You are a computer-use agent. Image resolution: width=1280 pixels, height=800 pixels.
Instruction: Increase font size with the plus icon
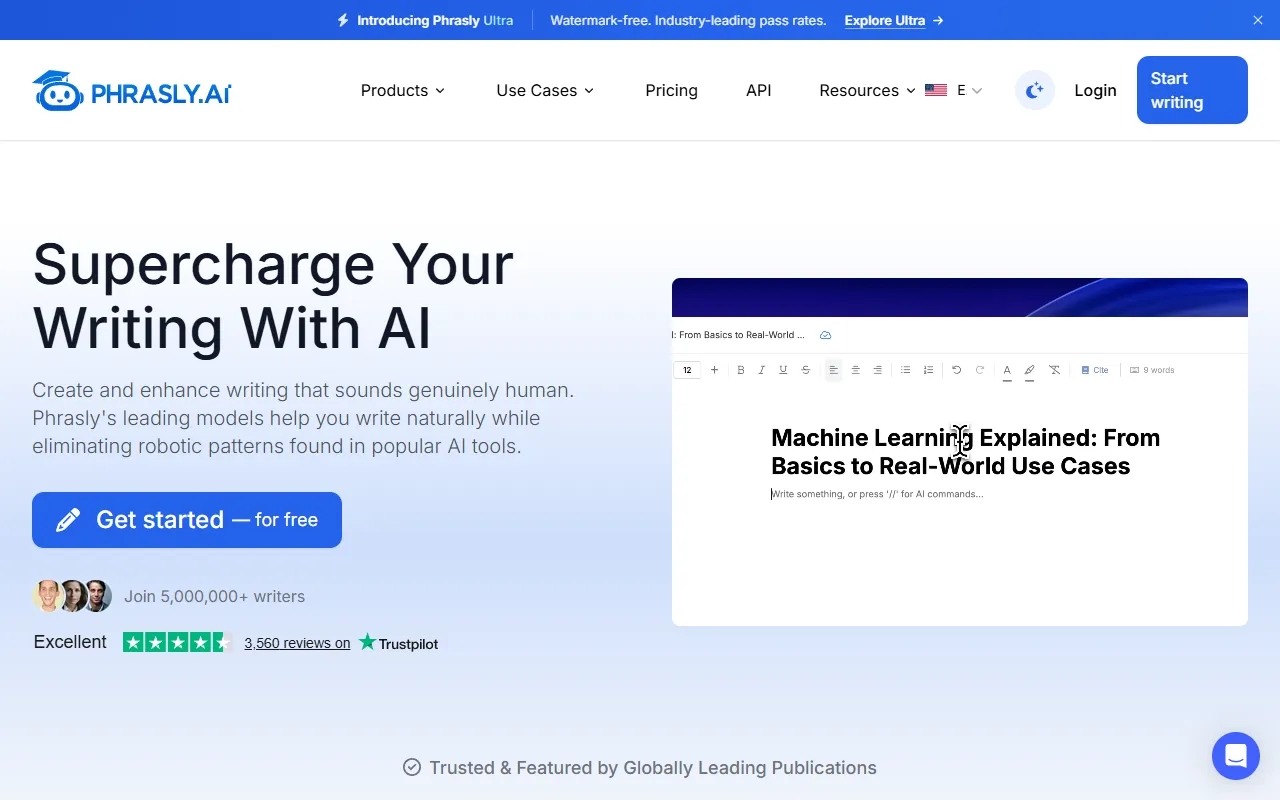point(714,370)
